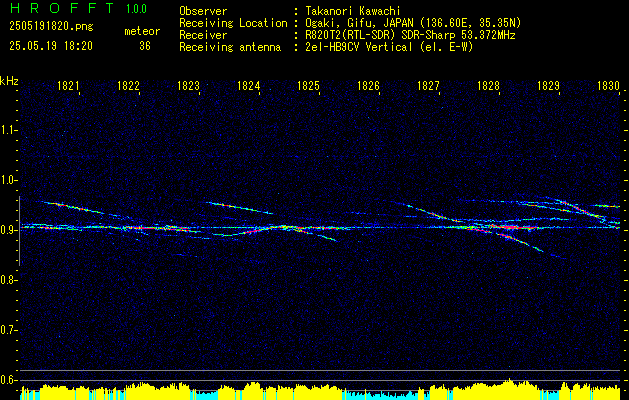Click the 1827 time axis marker
The height and width of the screenshot is (400, 629).
click(428, 86)
